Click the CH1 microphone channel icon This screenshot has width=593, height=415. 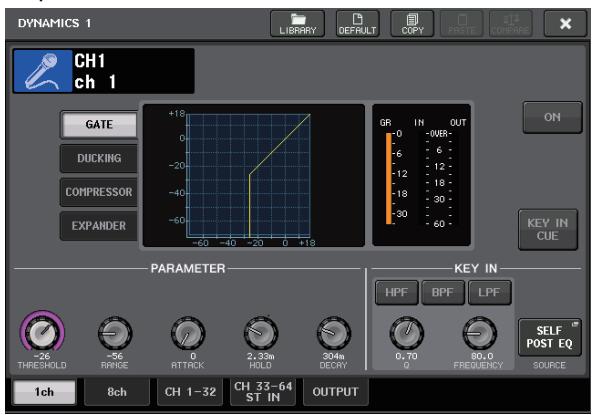point(43,71)
